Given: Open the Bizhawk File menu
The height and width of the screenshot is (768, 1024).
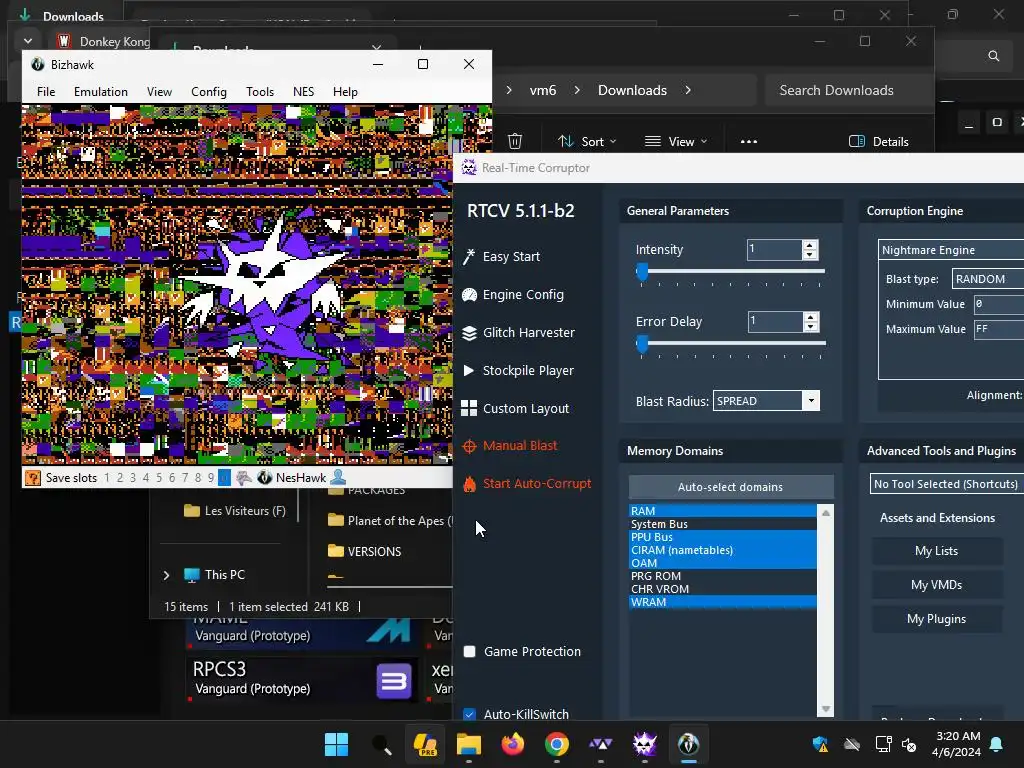Looking at the screenshot, I should point(46,92).
